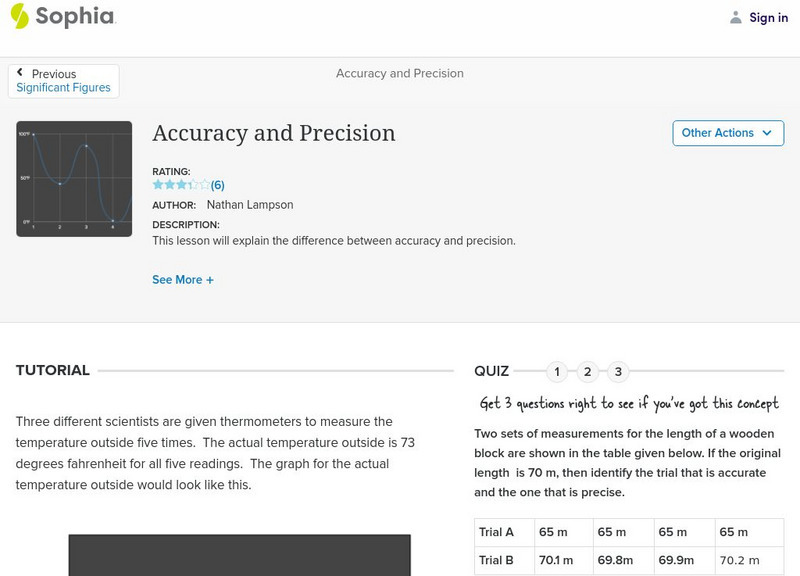
Task: Select the first rating star
Action: pyautogui.click(x=156, y=184)
